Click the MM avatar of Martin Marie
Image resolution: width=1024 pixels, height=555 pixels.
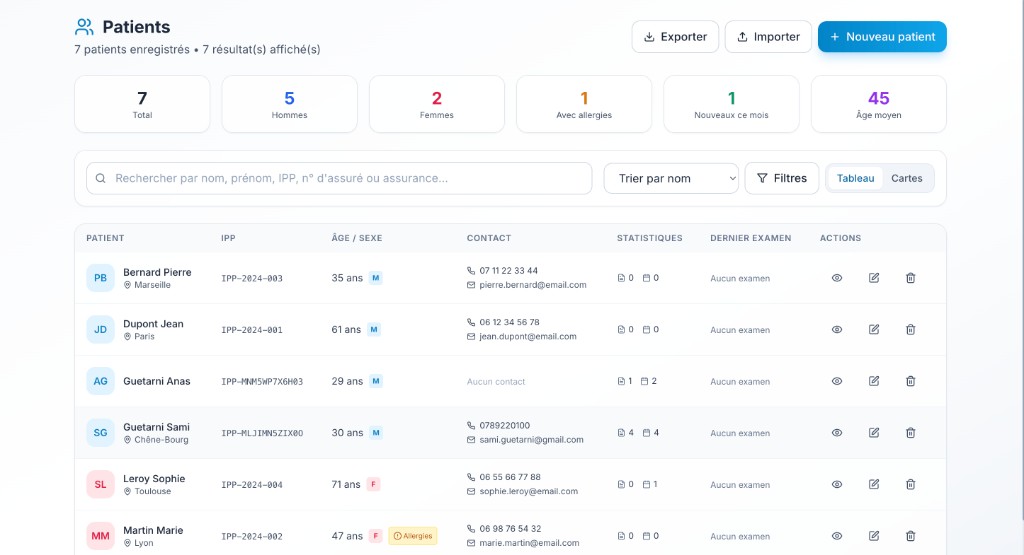pos(101,536)
